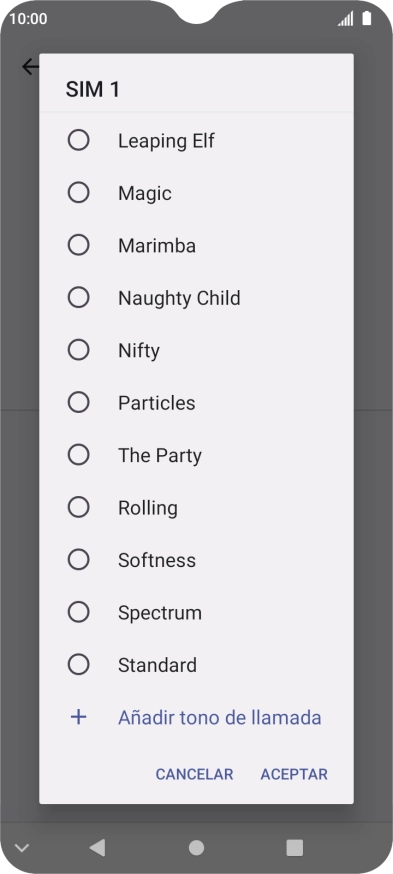Choose the Particles ringtone
Image resolution: width=393 pixels, height=874 pixels.
pyautogui.click(x=196, y=402)
